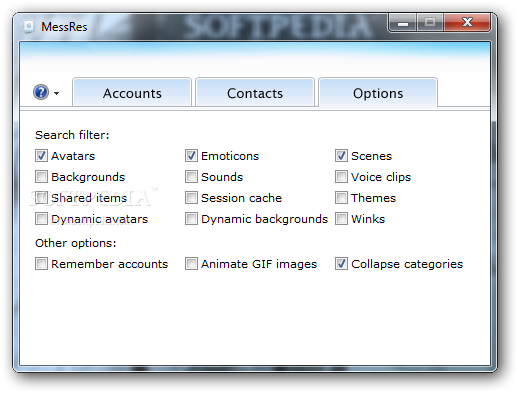Turn on Animate GIF images
The width and height of the screenshot is (518, 393).
point(191,264)
